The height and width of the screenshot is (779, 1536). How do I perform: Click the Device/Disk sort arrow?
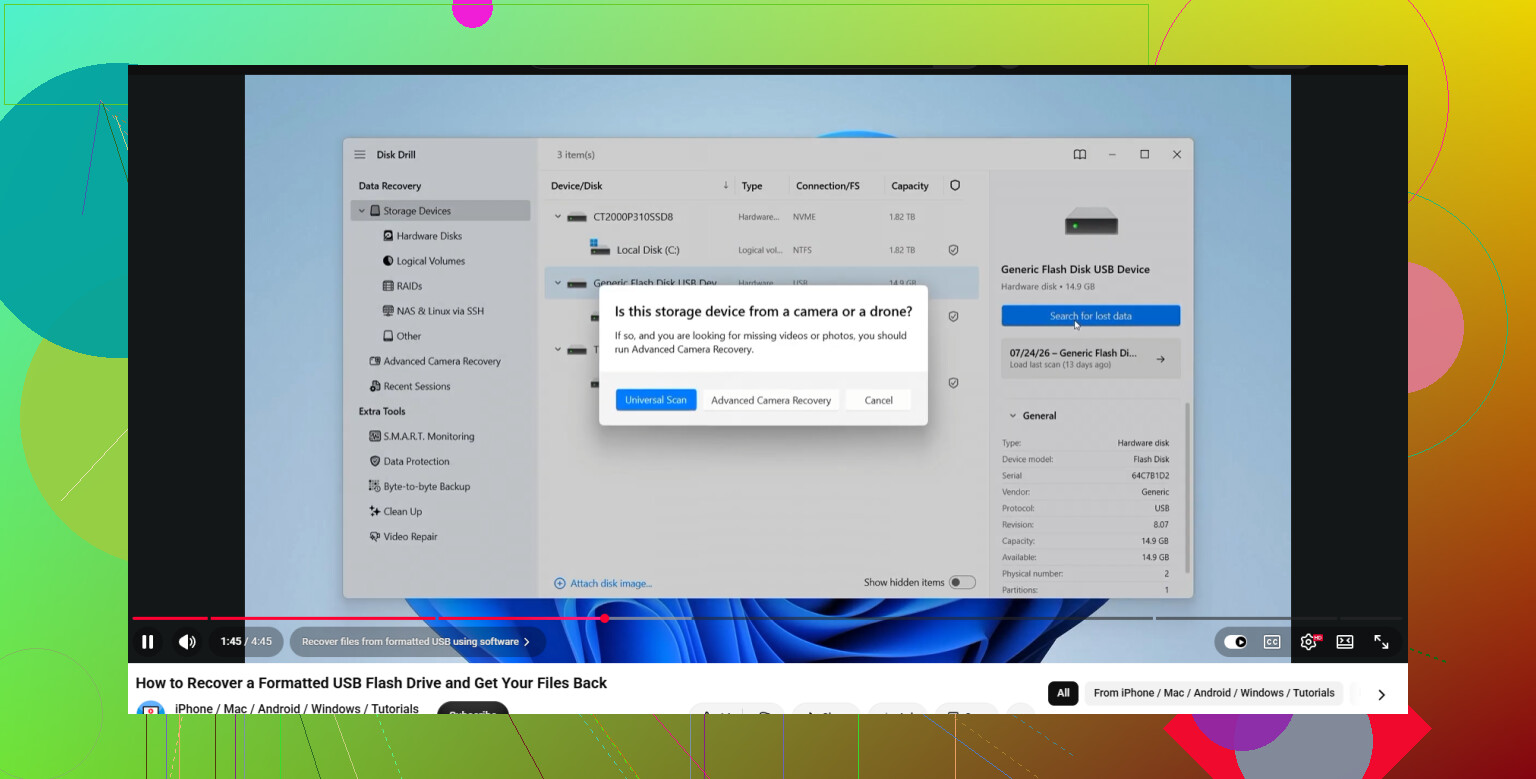(x=726, y=186)
